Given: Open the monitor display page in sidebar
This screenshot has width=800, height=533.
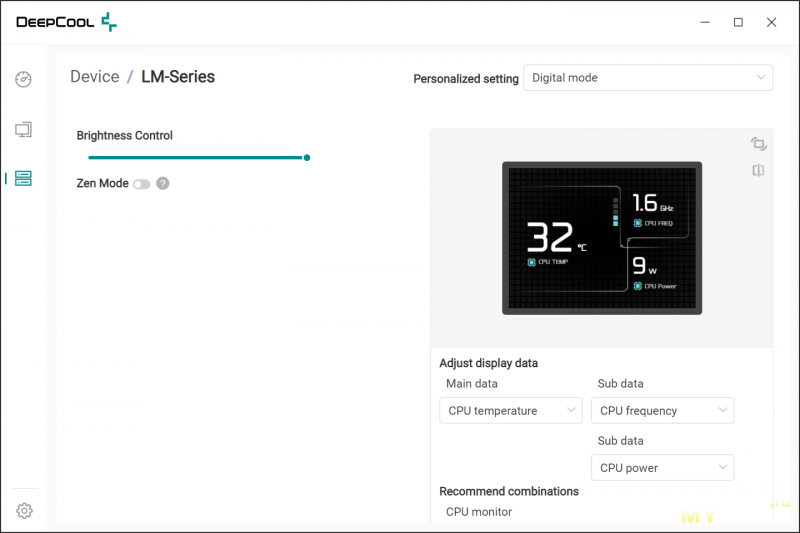Looking at the screenshot, I should [x=24, y=129].
